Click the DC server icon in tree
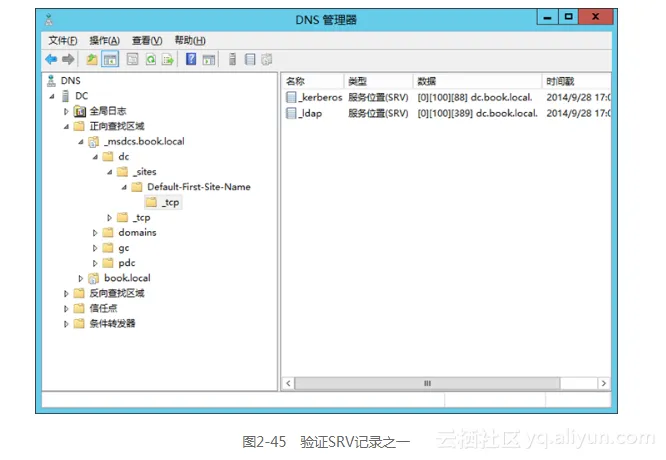 [x=65, y=96]
